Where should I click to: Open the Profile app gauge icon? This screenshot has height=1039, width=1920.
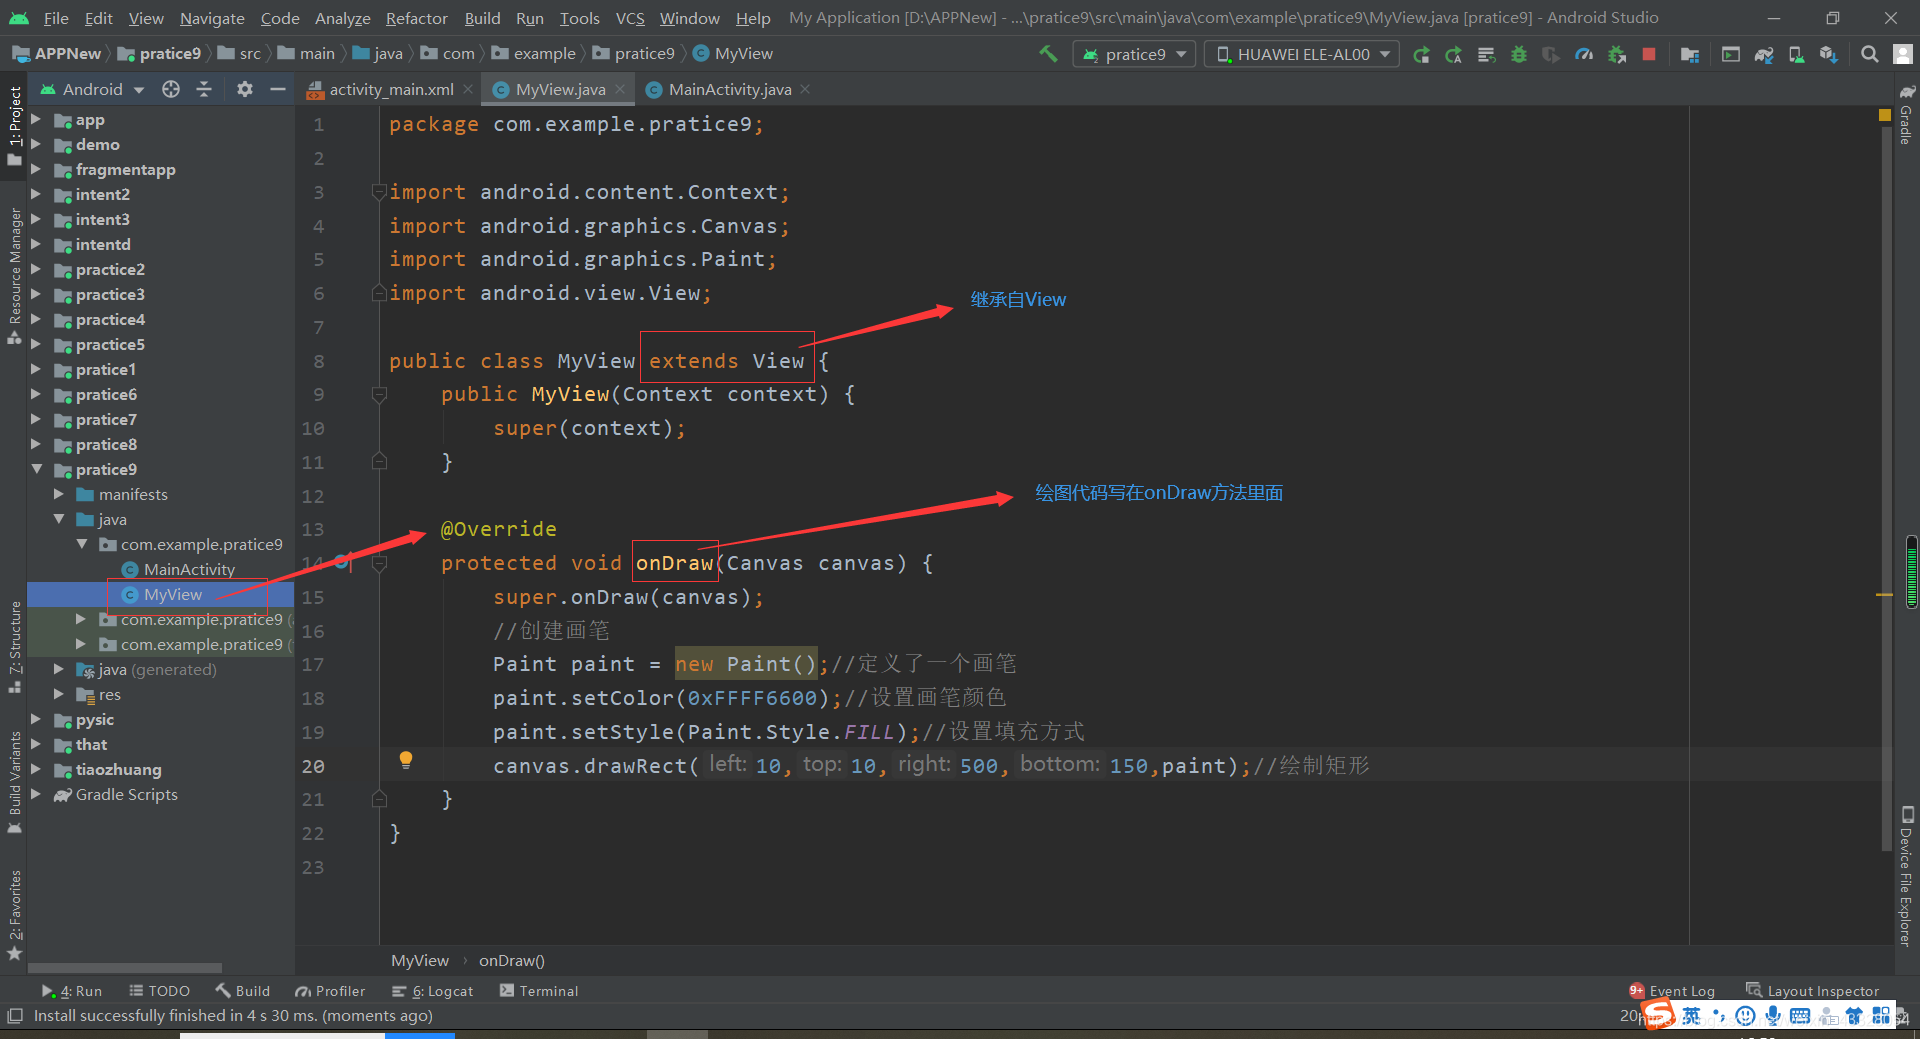click(1584, 54)
